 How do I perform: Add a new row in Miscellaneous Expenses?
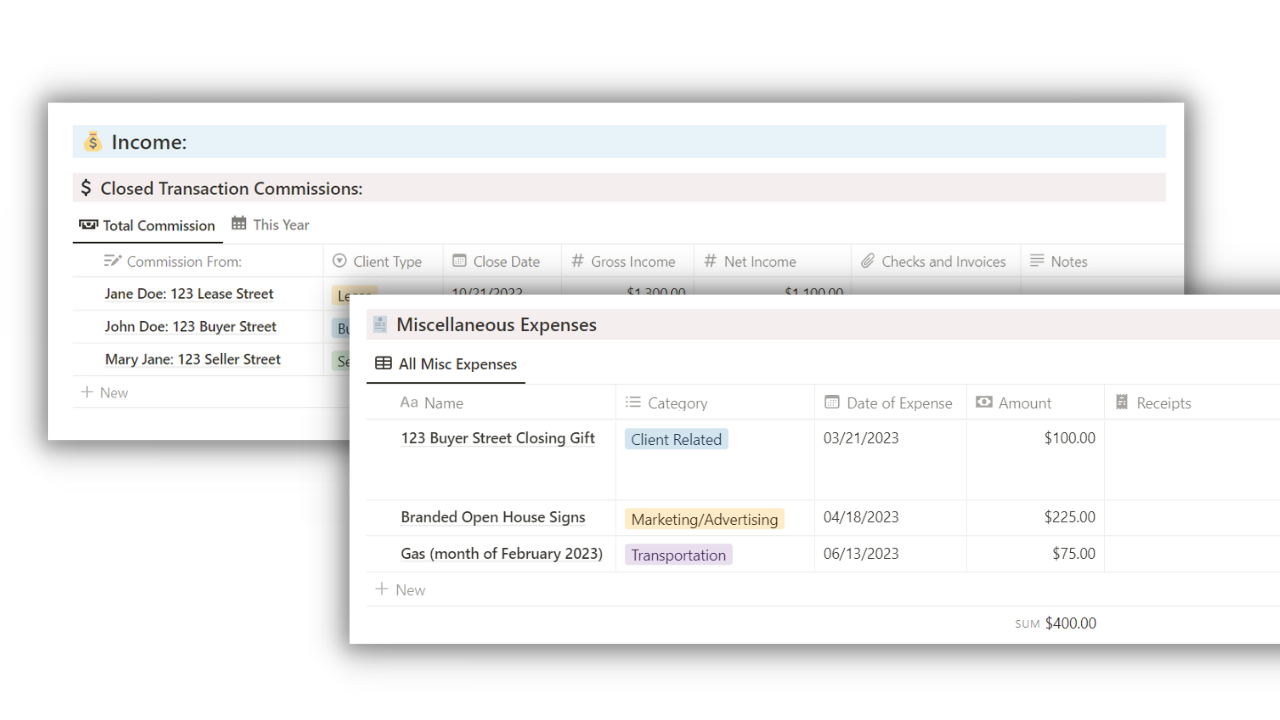pyautogui.click(x=400, y=589)
